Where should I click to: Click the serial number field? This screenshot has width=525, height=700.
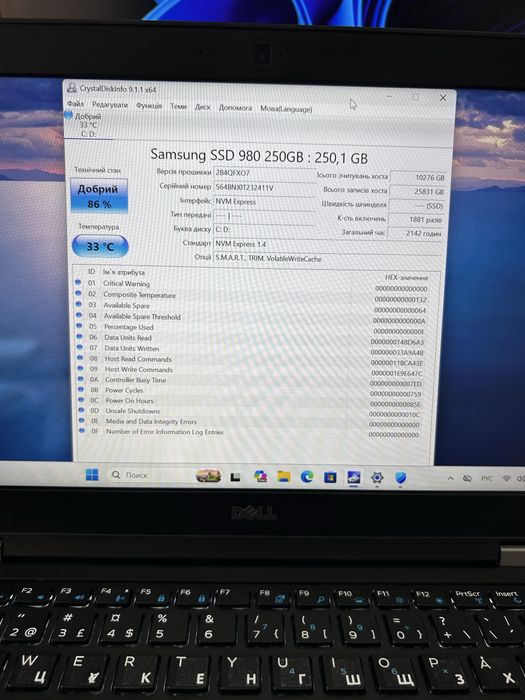click(263, 188)
